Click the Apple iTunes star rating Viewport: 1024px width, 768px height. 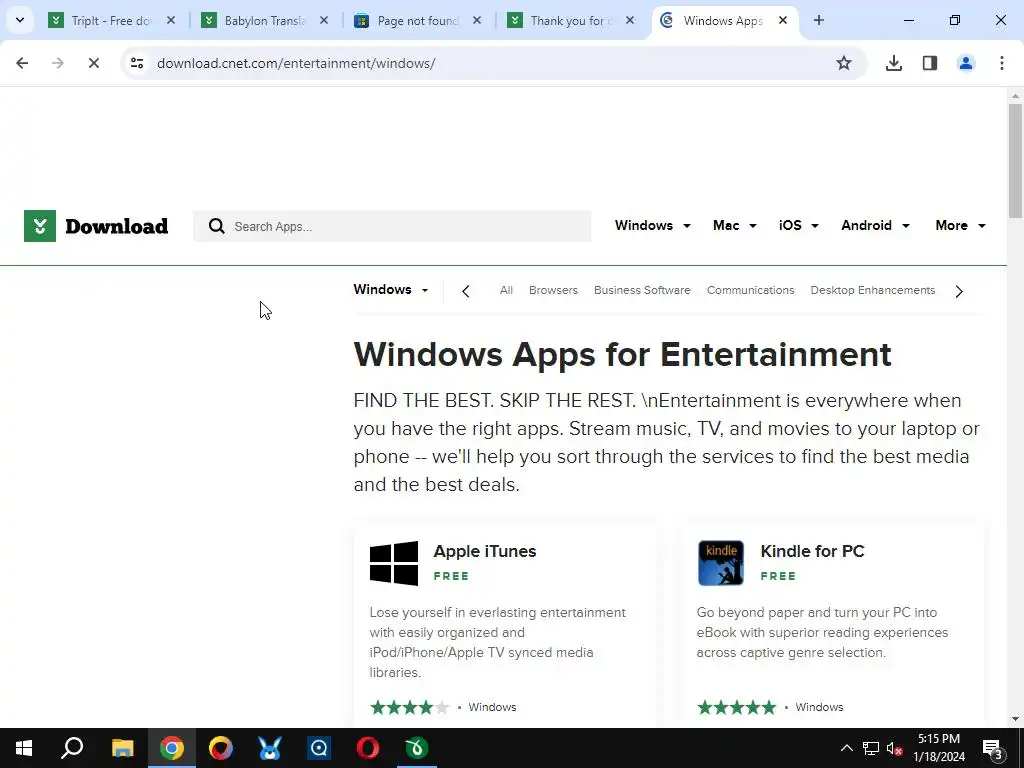(410, 707)
